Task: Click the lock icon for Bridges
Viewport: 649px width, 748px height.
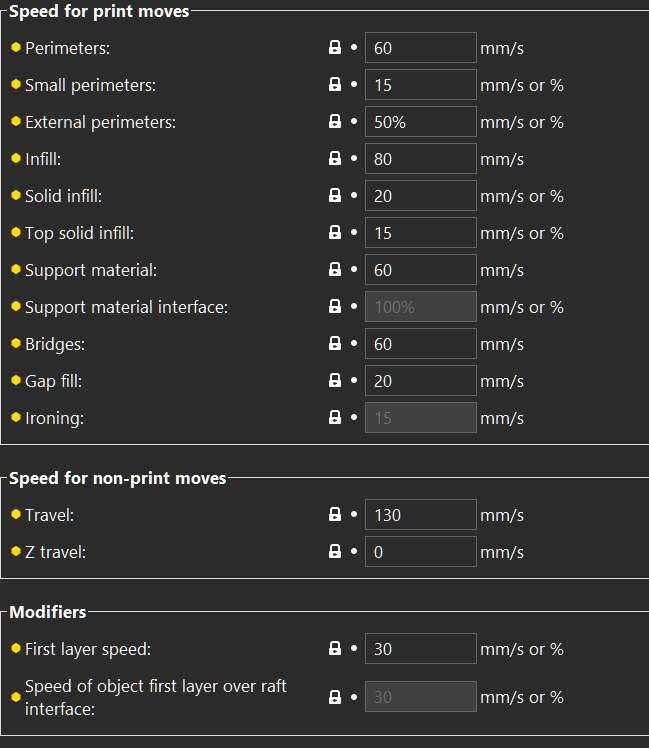Action: [x=335, y=343]
